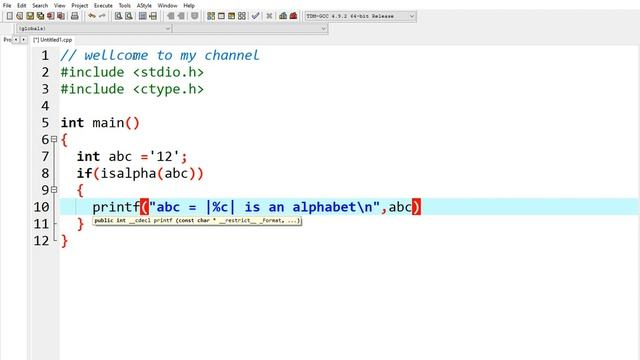Open the Search menu
Viewport: 640px width, 360px height.
(x=40, y=5)
